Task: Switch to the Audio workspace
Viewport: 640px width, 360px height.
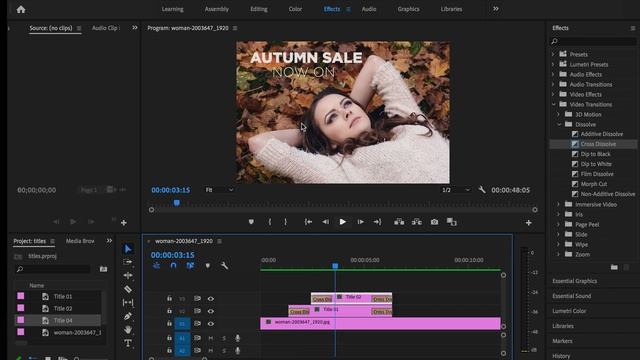Action: click(369, 9)
